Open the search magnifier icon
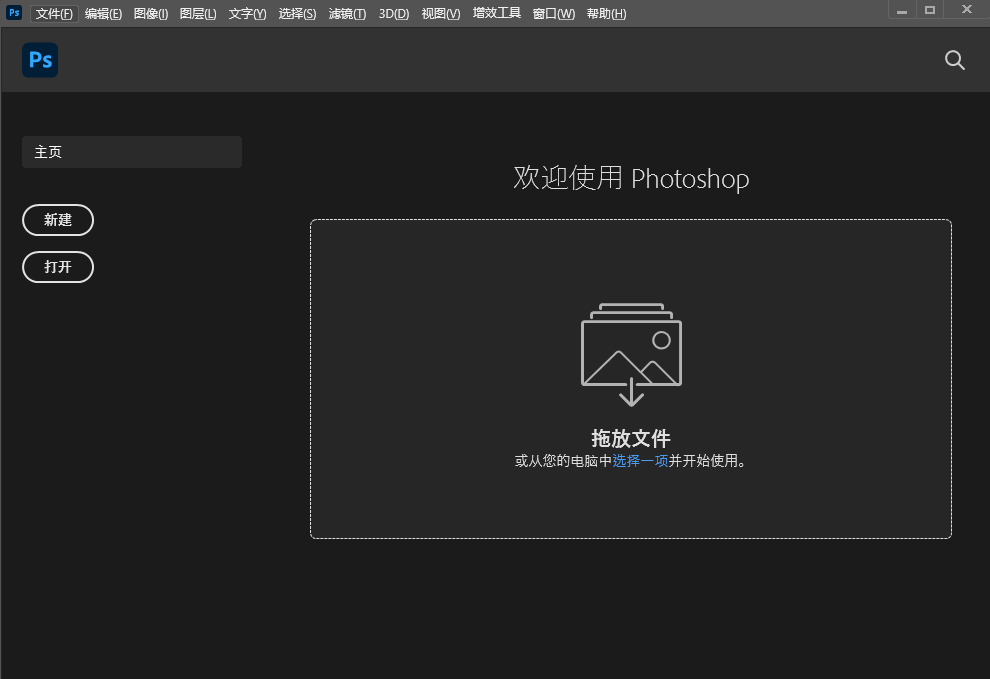 955,60
